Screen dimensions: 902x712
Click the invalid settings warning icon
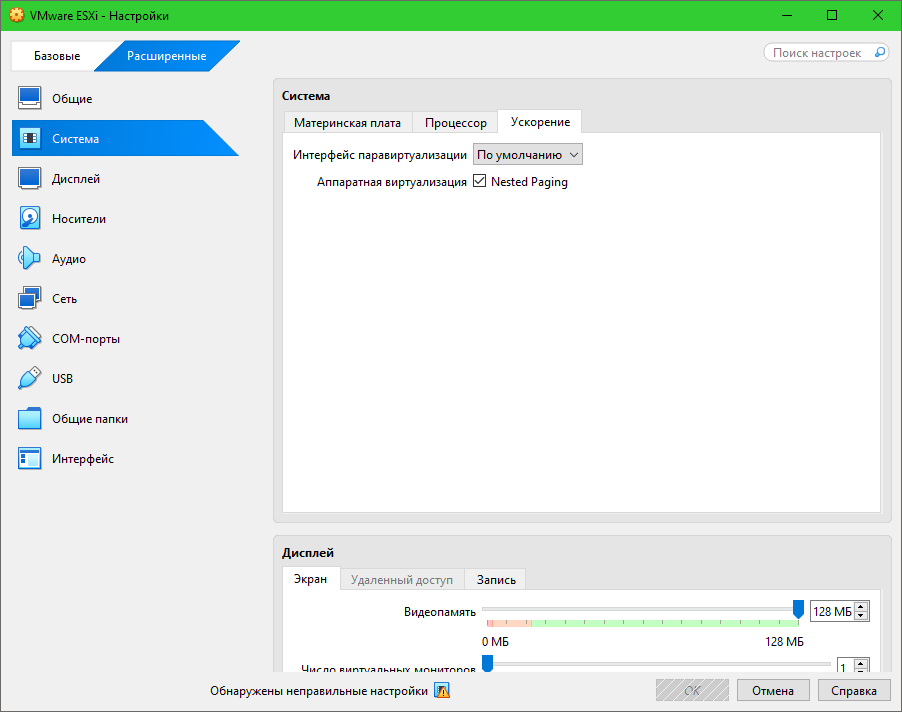(442, 691)
